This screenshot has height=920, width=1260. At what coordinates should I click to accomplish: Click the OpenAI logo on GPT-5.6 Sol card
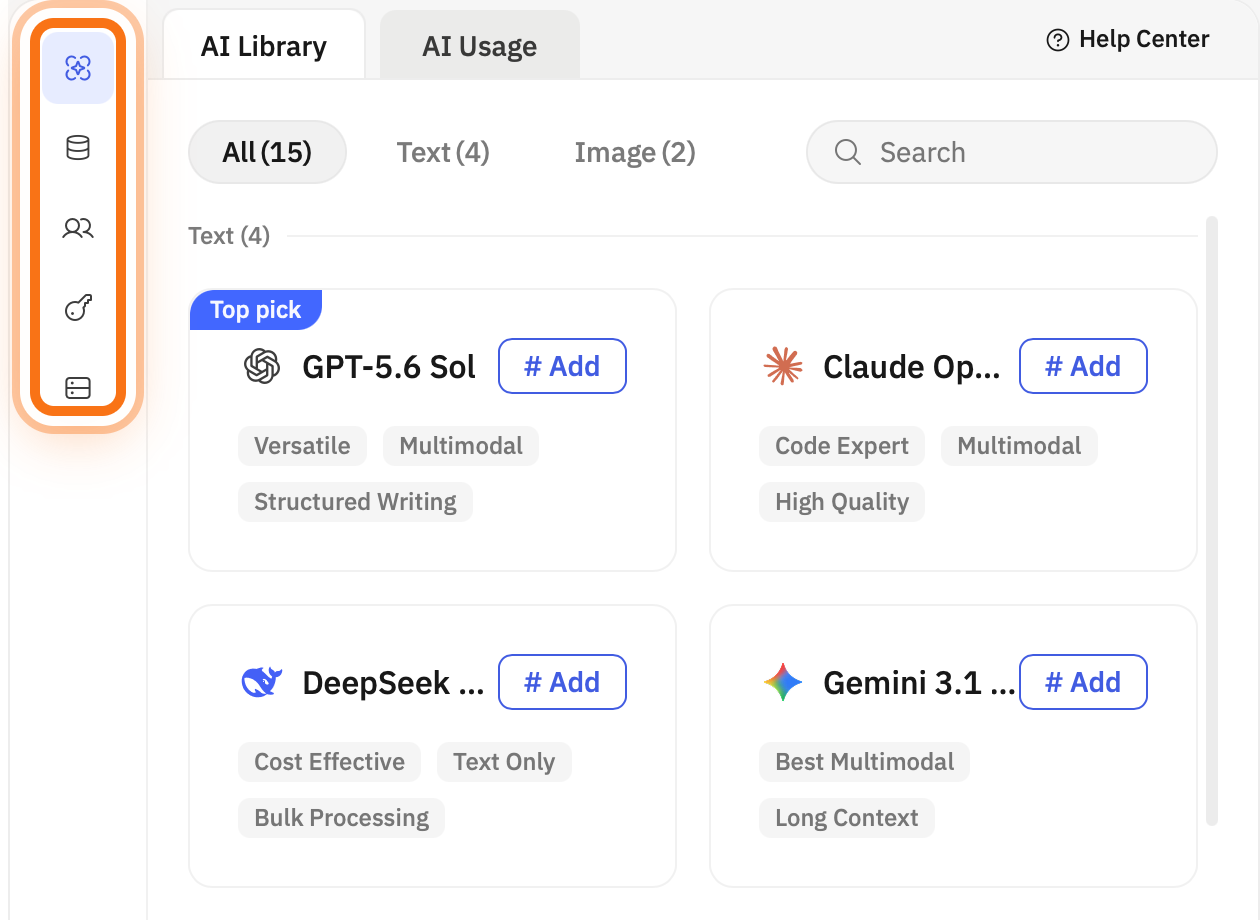pyautogui.click(x=262, y=366)
